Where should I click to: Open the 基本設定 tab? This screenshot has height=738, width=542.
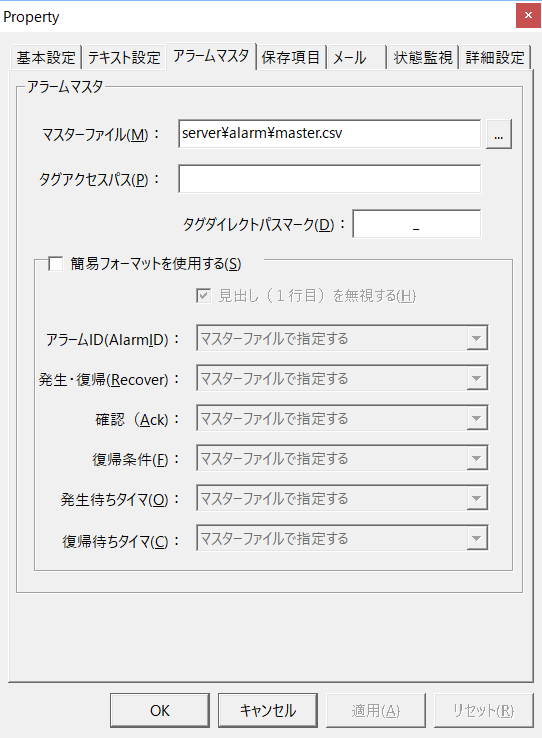coord(46,57)
